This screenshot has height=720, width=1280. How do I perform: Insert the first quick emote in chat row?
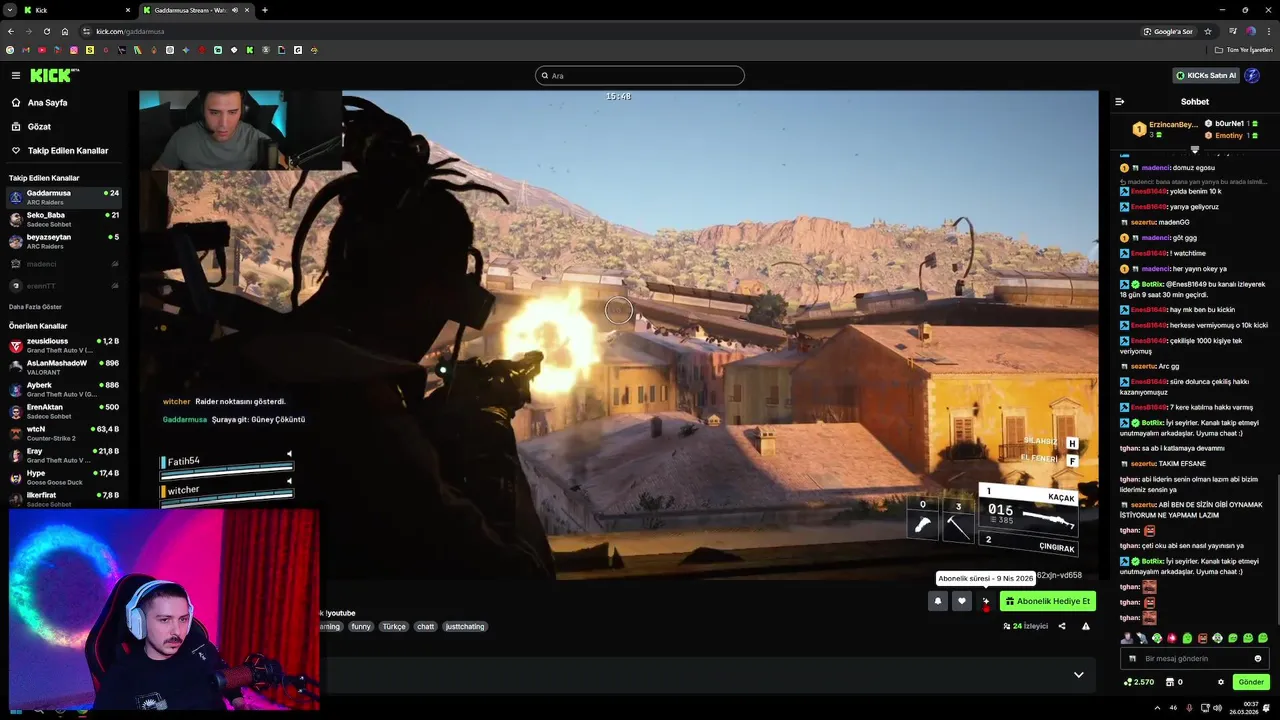[x=1127, y=637]
